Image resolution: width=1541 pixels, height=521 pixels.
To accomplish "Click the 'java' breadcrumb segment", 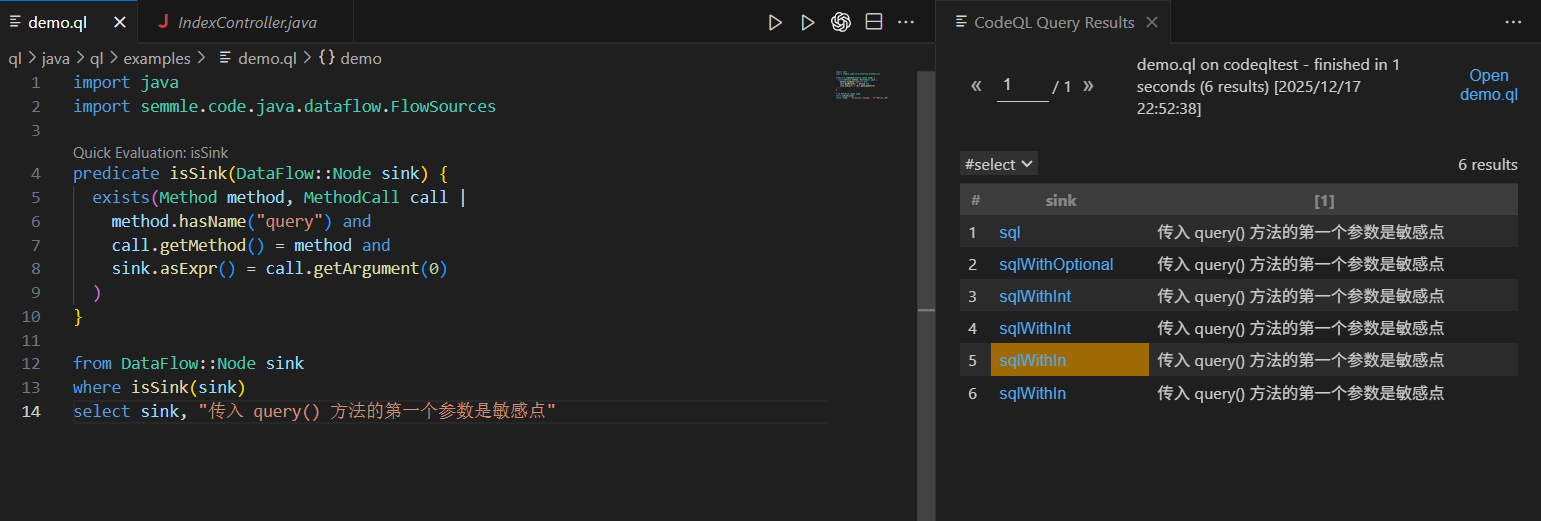I will coord(55,58).
